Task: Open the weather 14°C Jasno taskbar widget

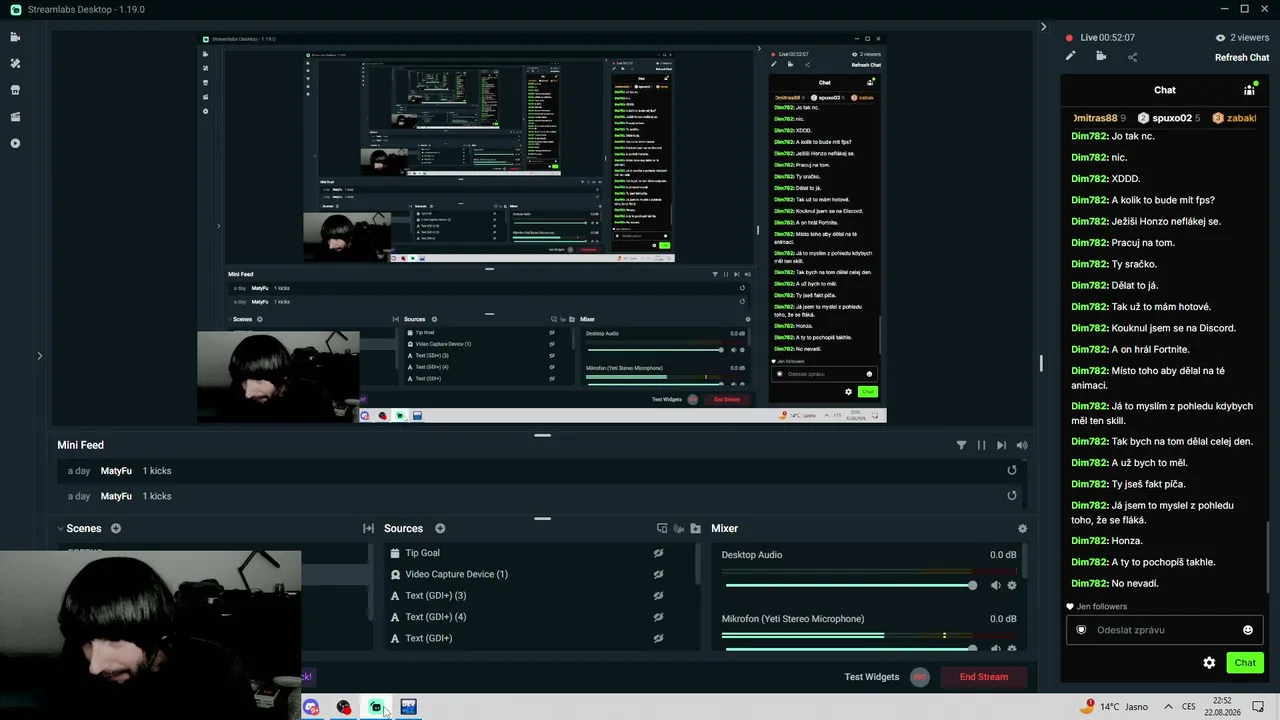Action: (x=1113, y=707)
